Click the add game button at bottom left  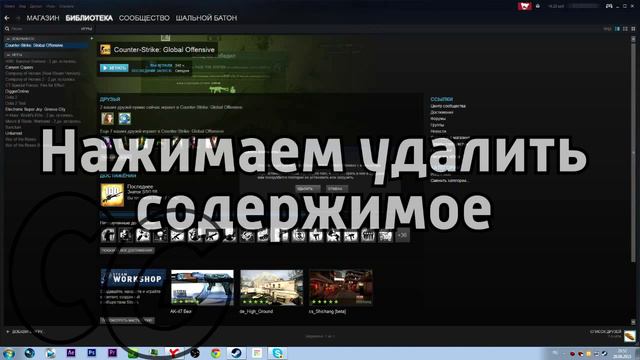(24, 332)
